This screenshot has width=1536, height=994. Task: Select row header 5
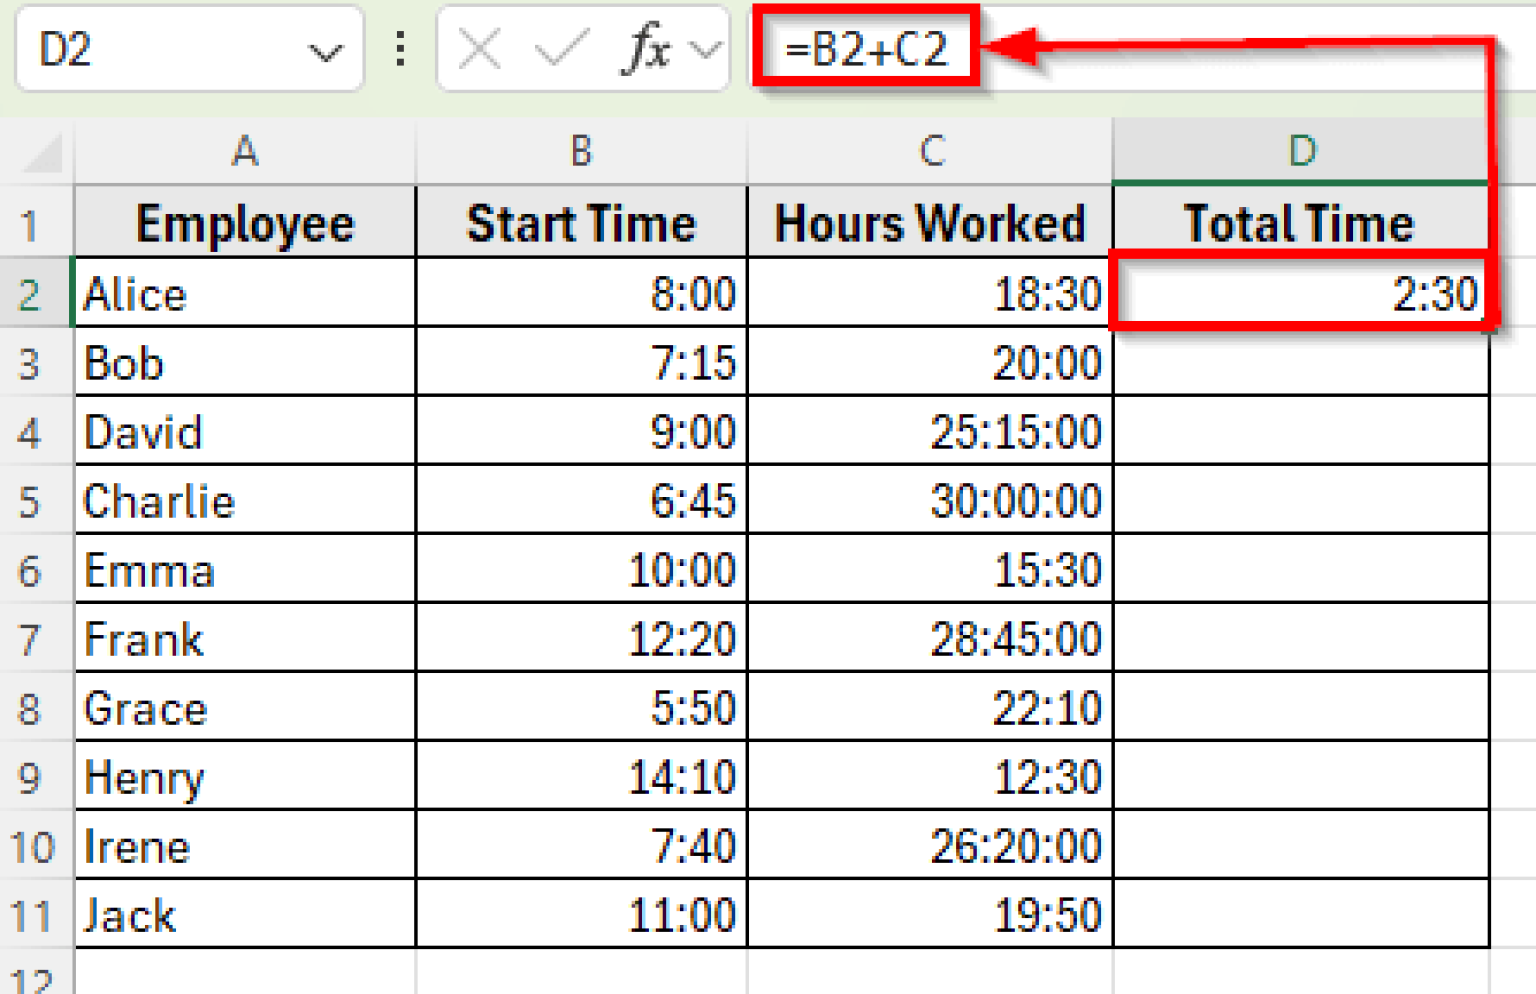pyautogui.click(x=35, y=501)
